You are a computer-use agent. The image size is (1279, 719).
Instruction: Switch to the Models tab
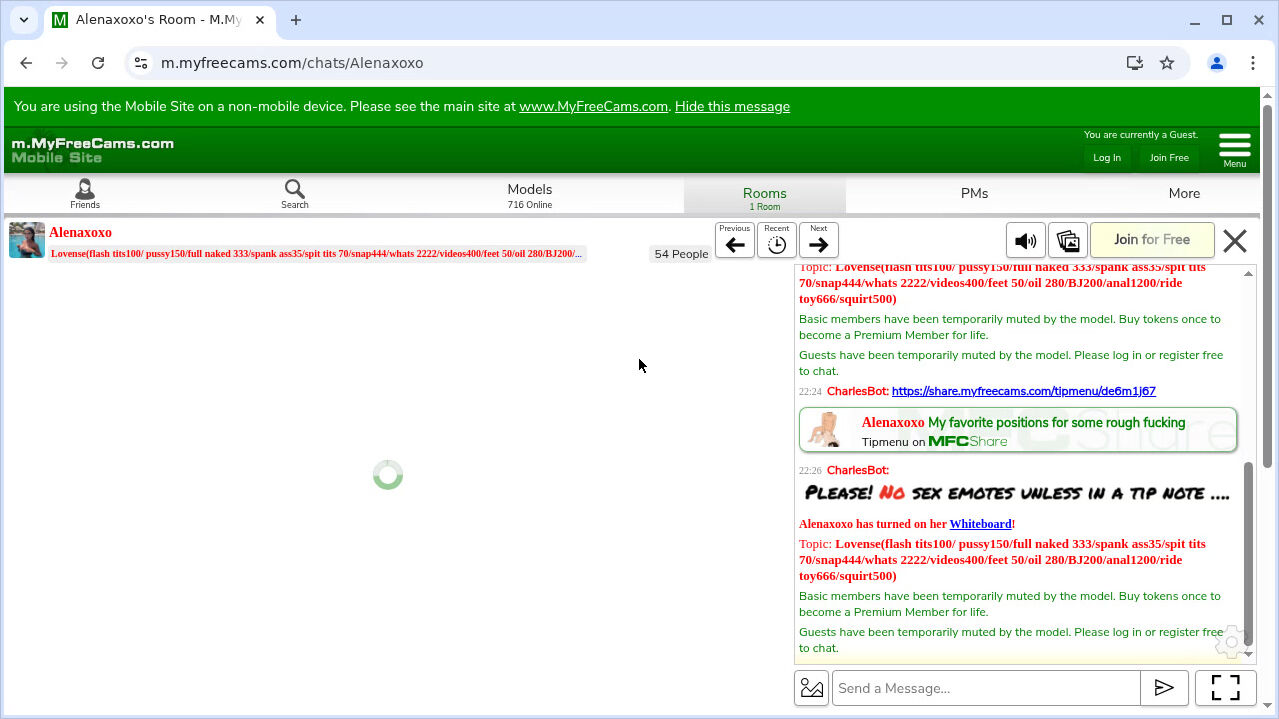[x=529, y=194]
